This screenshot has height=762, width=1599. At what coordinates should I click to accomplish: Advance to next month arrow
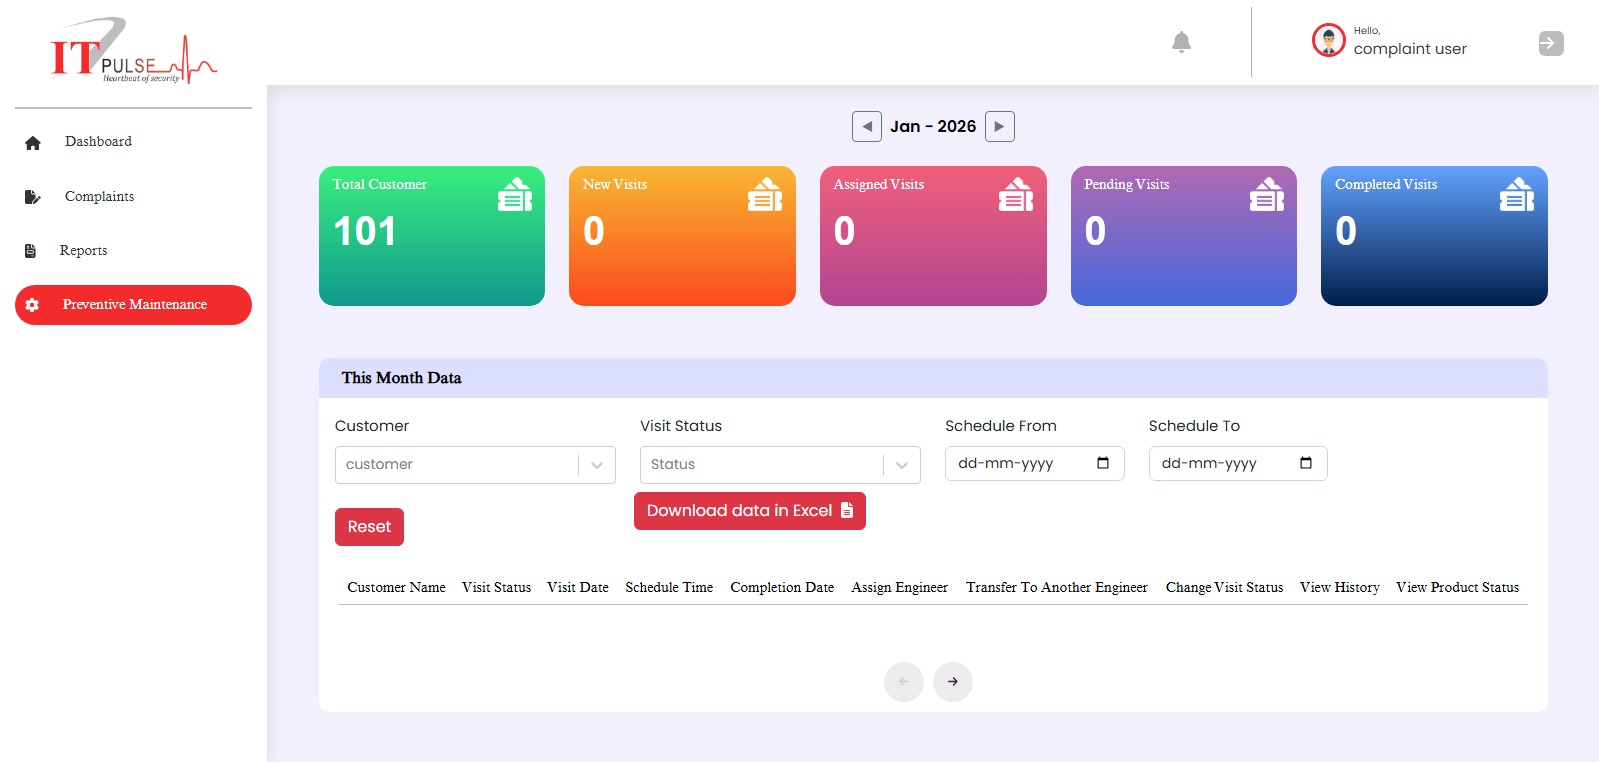pyautogui.click(x=999, y=126)
